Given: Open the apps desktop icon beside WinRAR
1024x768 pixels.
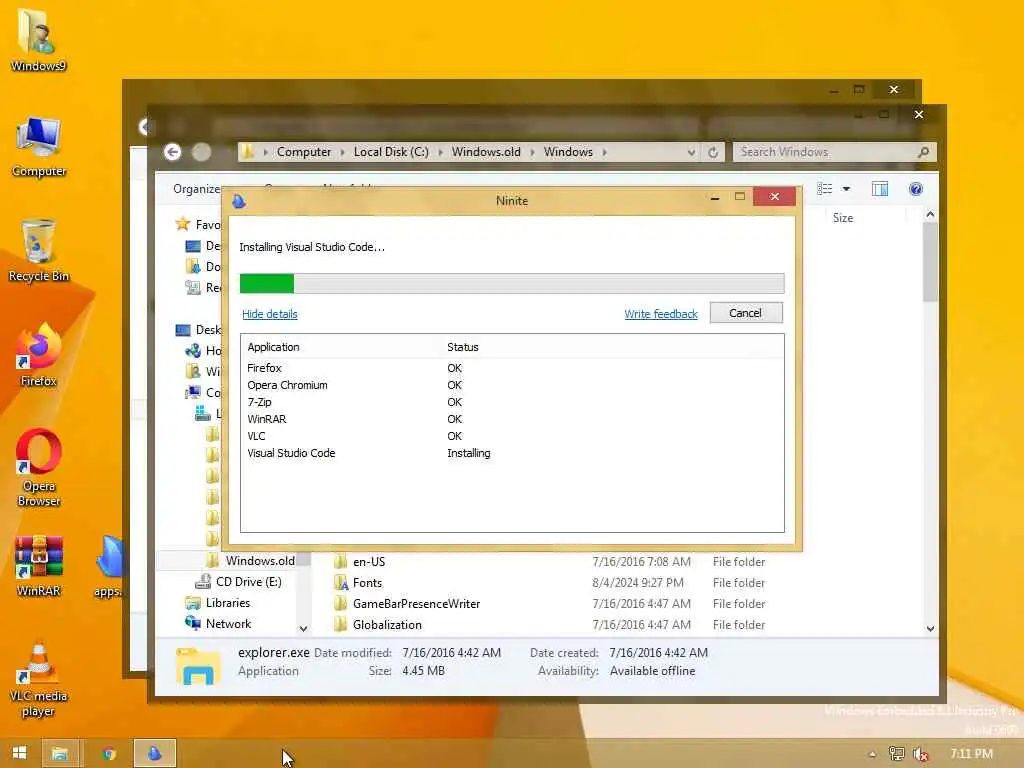Looking at the screenshot, I should point(108,566).
